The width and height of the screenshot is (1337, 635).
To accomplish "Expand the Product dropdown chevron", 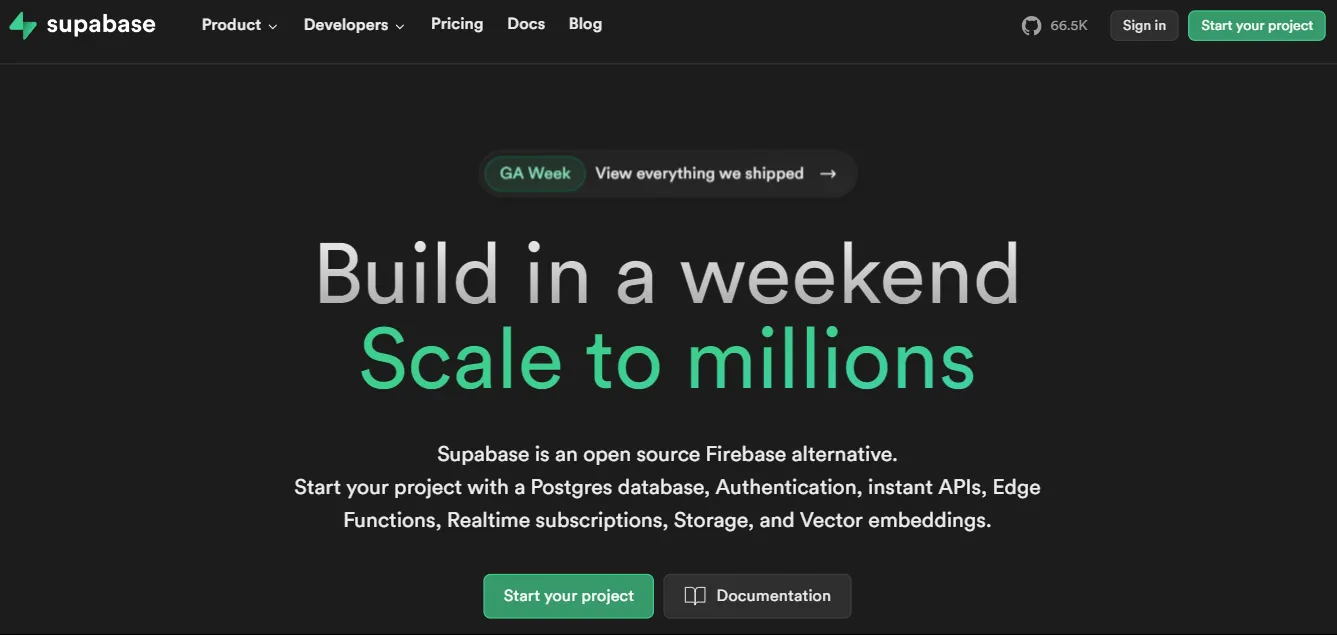I will pos(273,27).
